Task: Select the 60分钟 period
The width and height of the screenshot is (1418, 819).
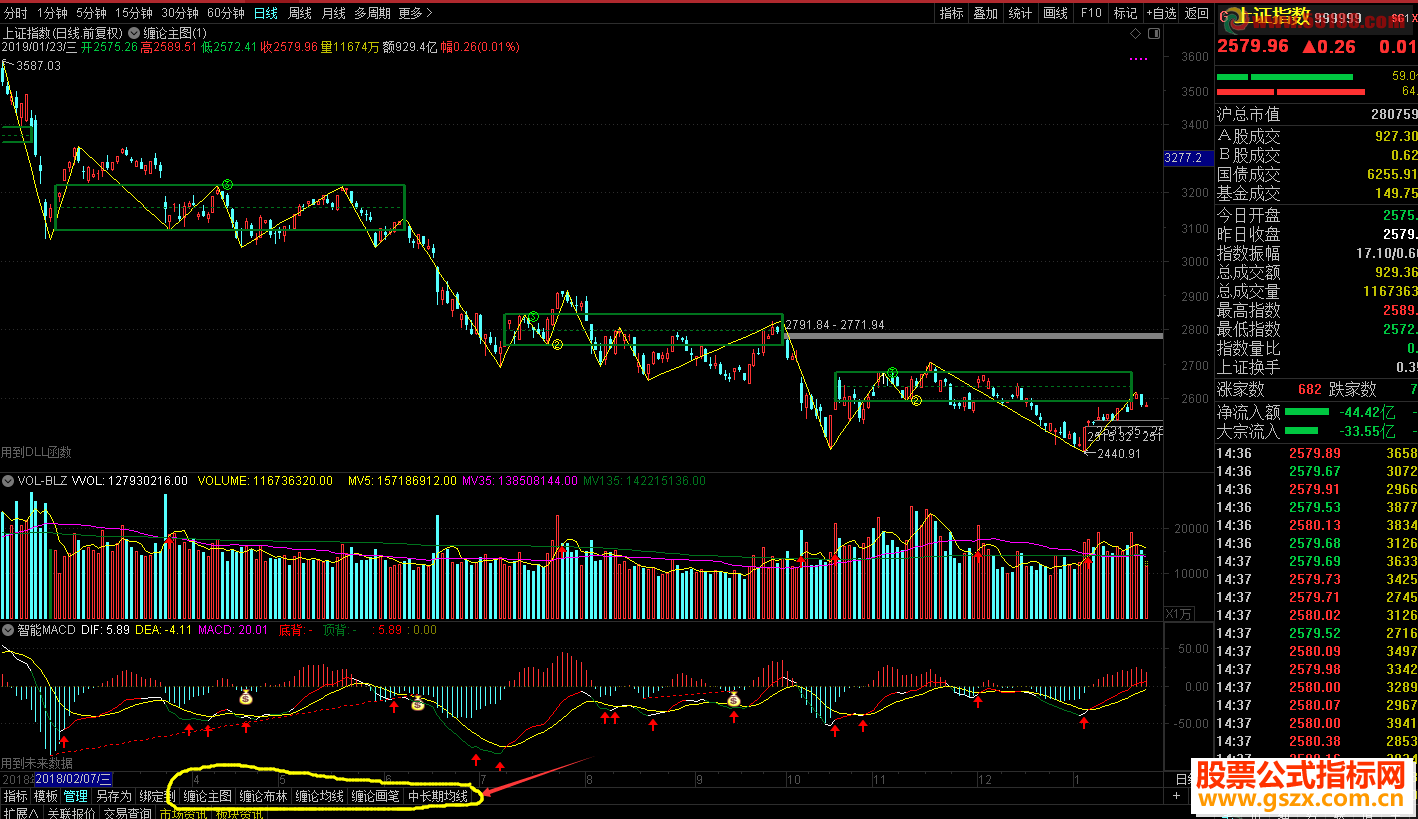Action: click(x=226, y=13)
